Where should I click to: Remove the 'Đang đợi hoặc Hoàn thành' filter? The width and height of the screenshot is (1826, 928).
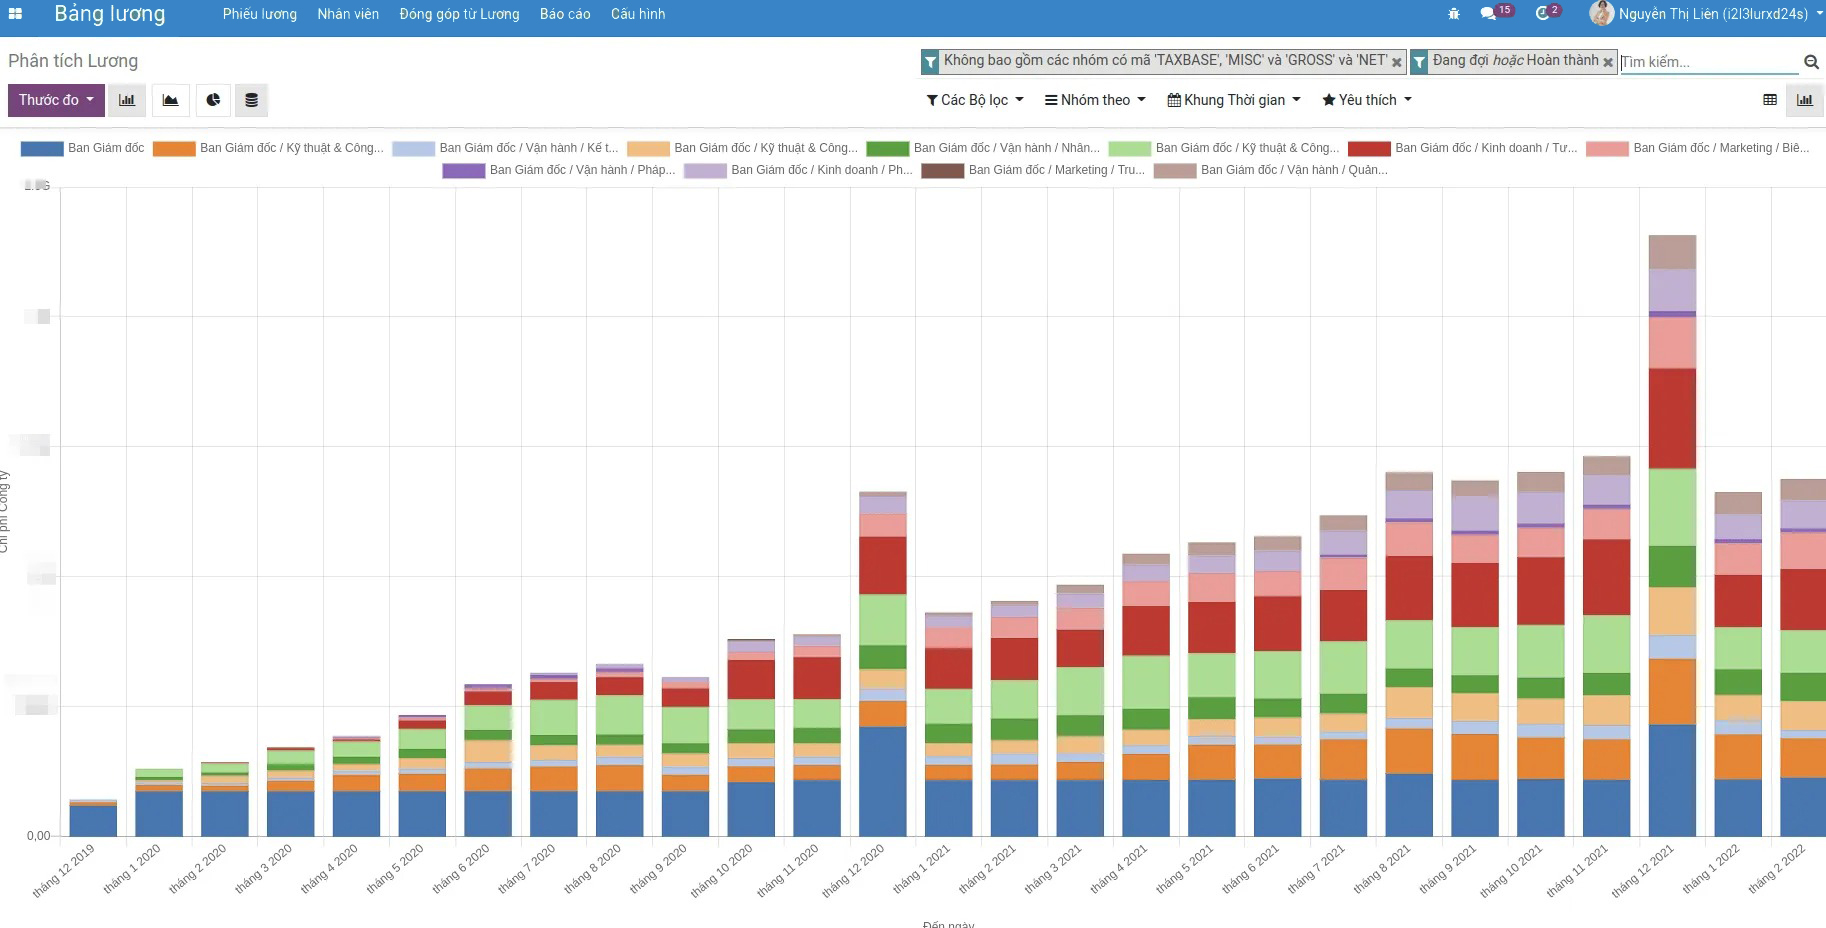tap(1608, 62)
